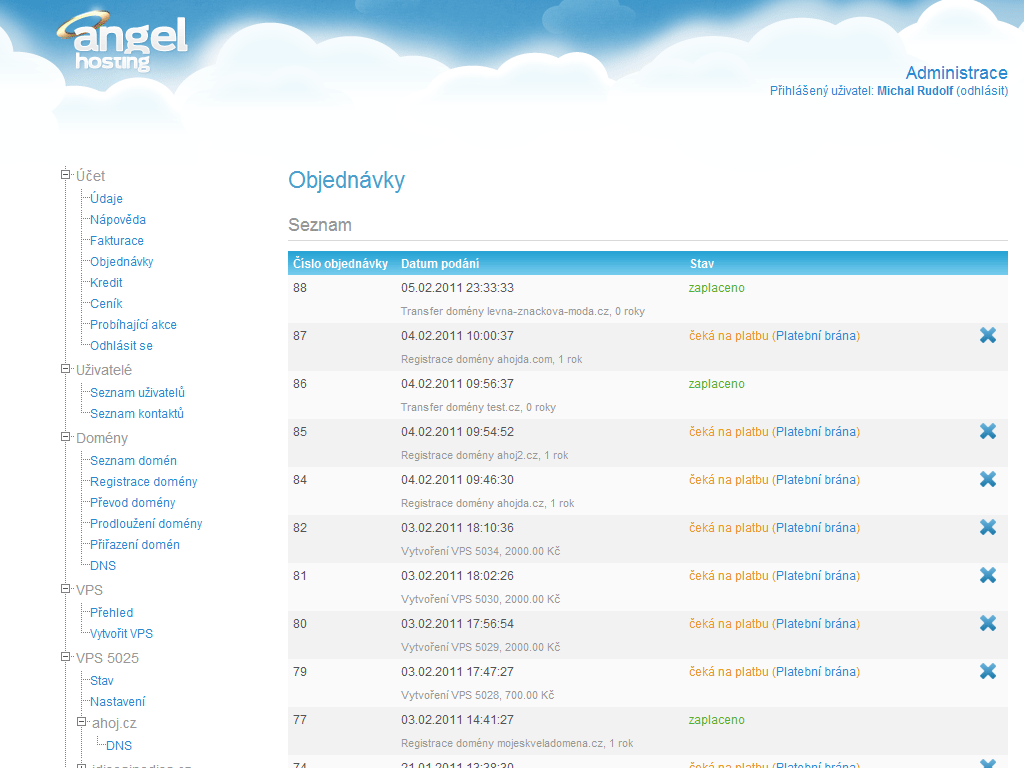Remove order 80 using the cross icon
Image resolution: width=1024 pixels, height=768 pixels.
987,623
